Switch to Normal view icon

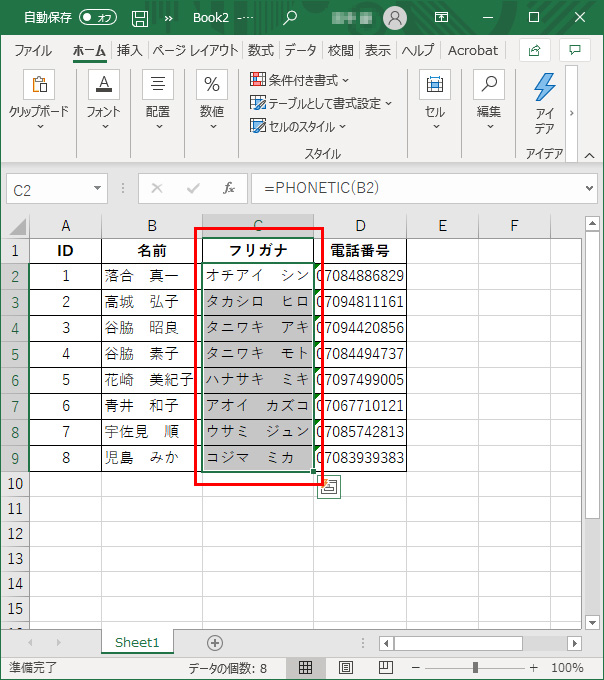(x=305, y=667)
